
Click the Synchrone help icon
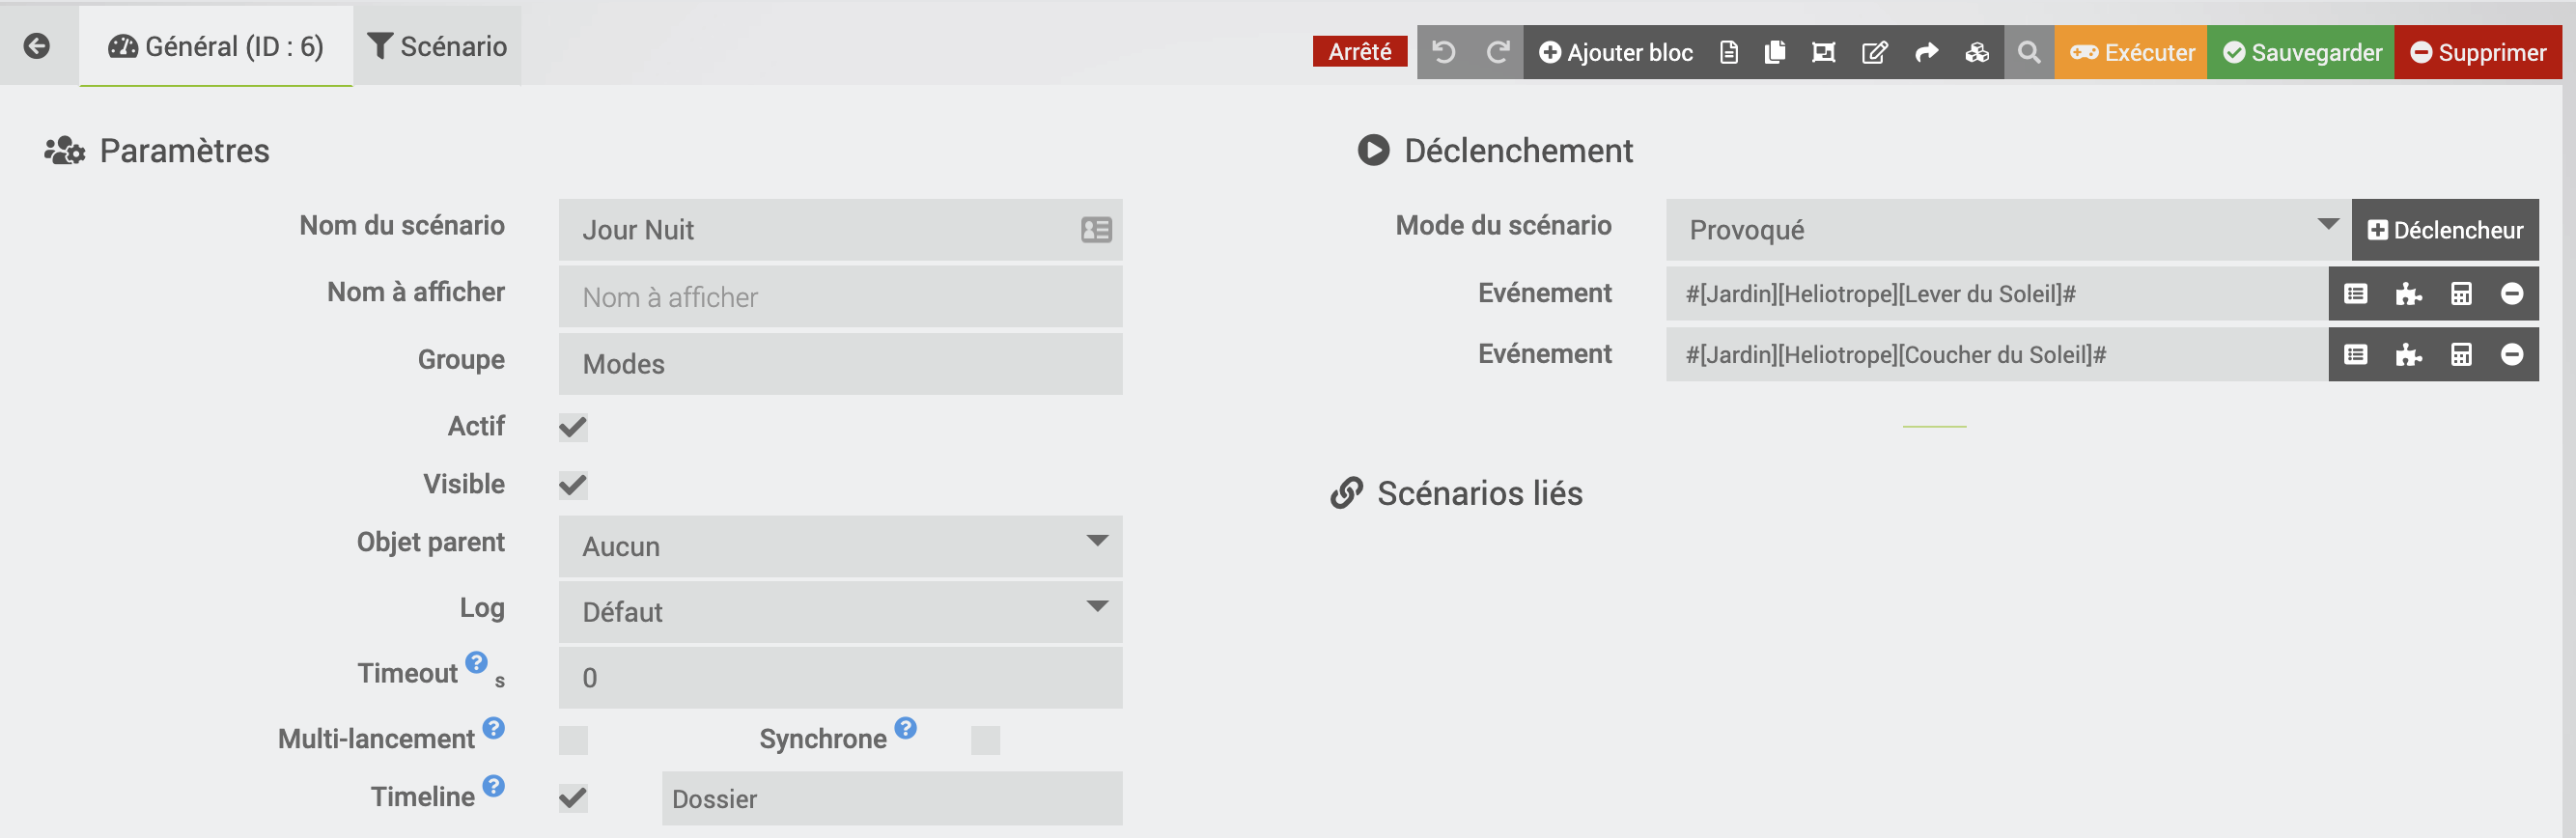[x=905, y=727]
